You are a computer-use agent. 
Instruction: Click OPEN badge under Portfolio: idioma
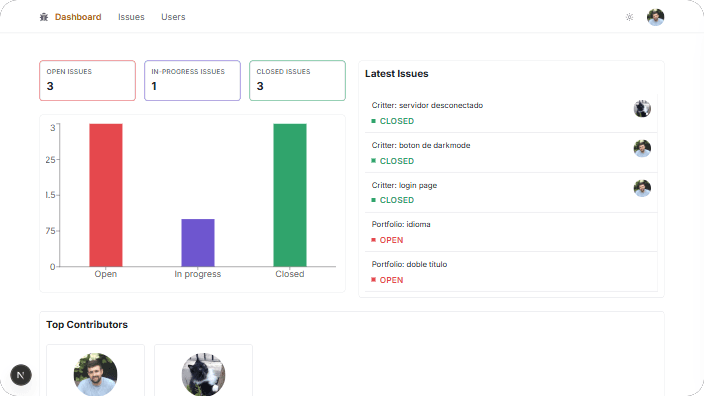pyautogui.click(x=387, y=240)
